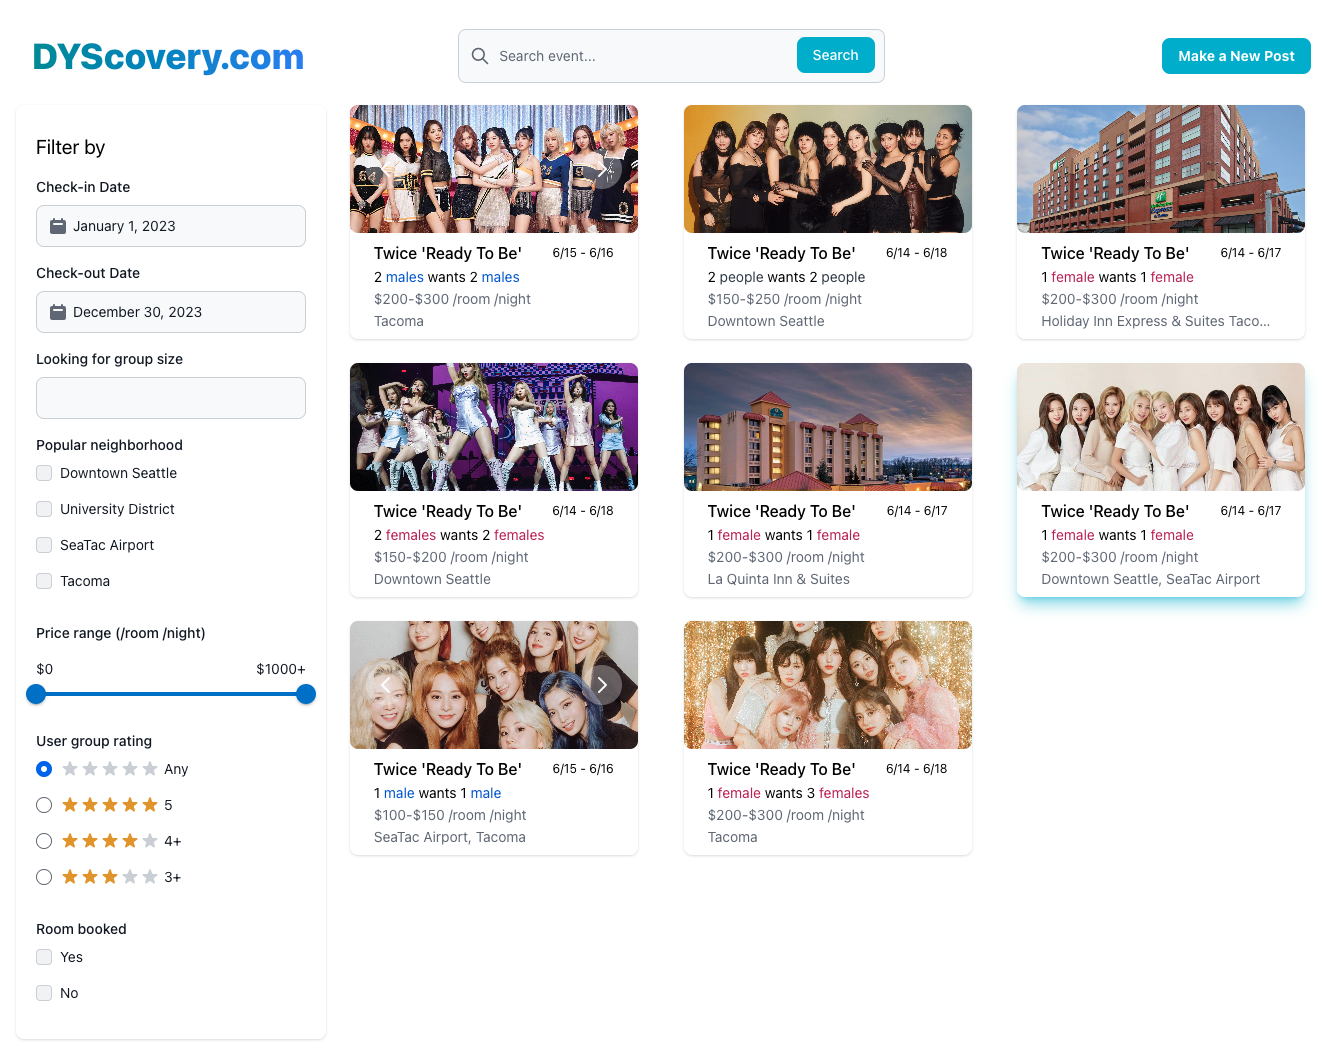Tick the Tacoma neighborhood checkbox

coord(44,581)
